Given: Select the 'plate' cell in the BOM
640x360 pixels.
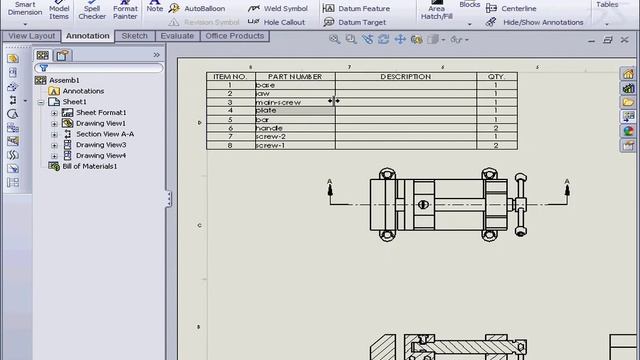Looking at the screenshot, I should (295, 110).
